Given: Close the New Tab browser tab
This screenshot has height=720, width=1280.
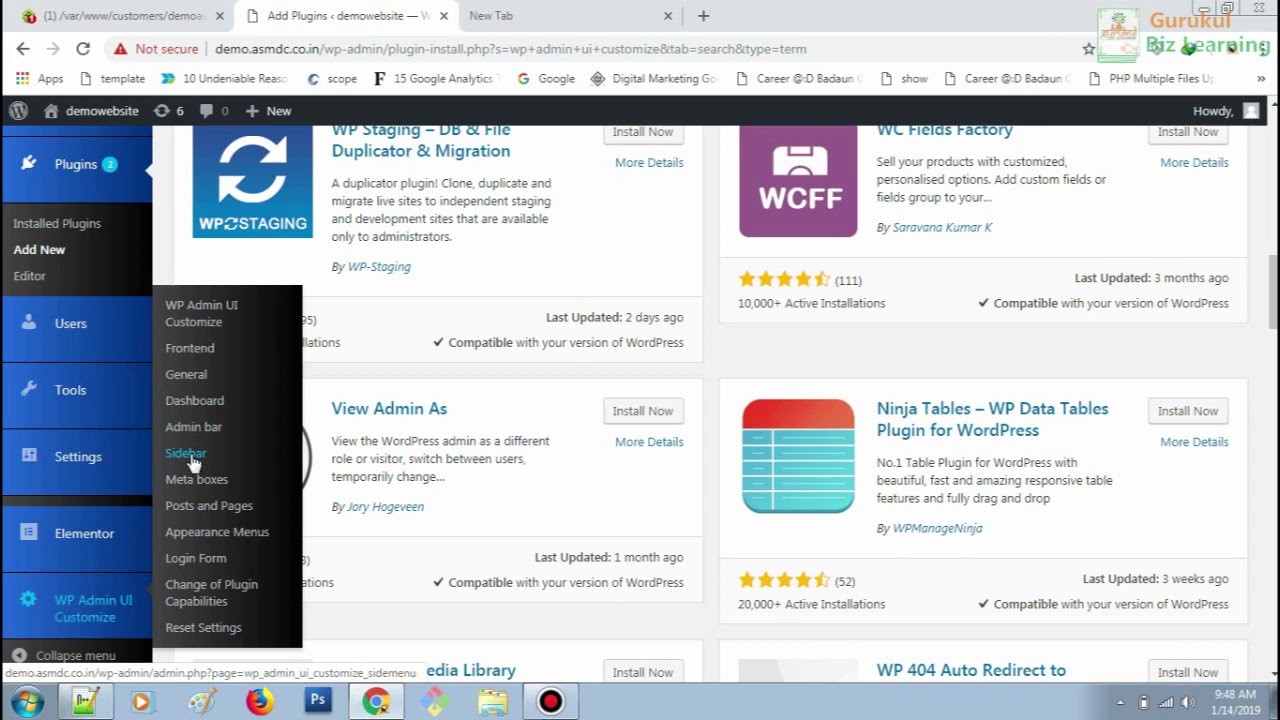Looking at the screenshot, I should tap(668, 16).
